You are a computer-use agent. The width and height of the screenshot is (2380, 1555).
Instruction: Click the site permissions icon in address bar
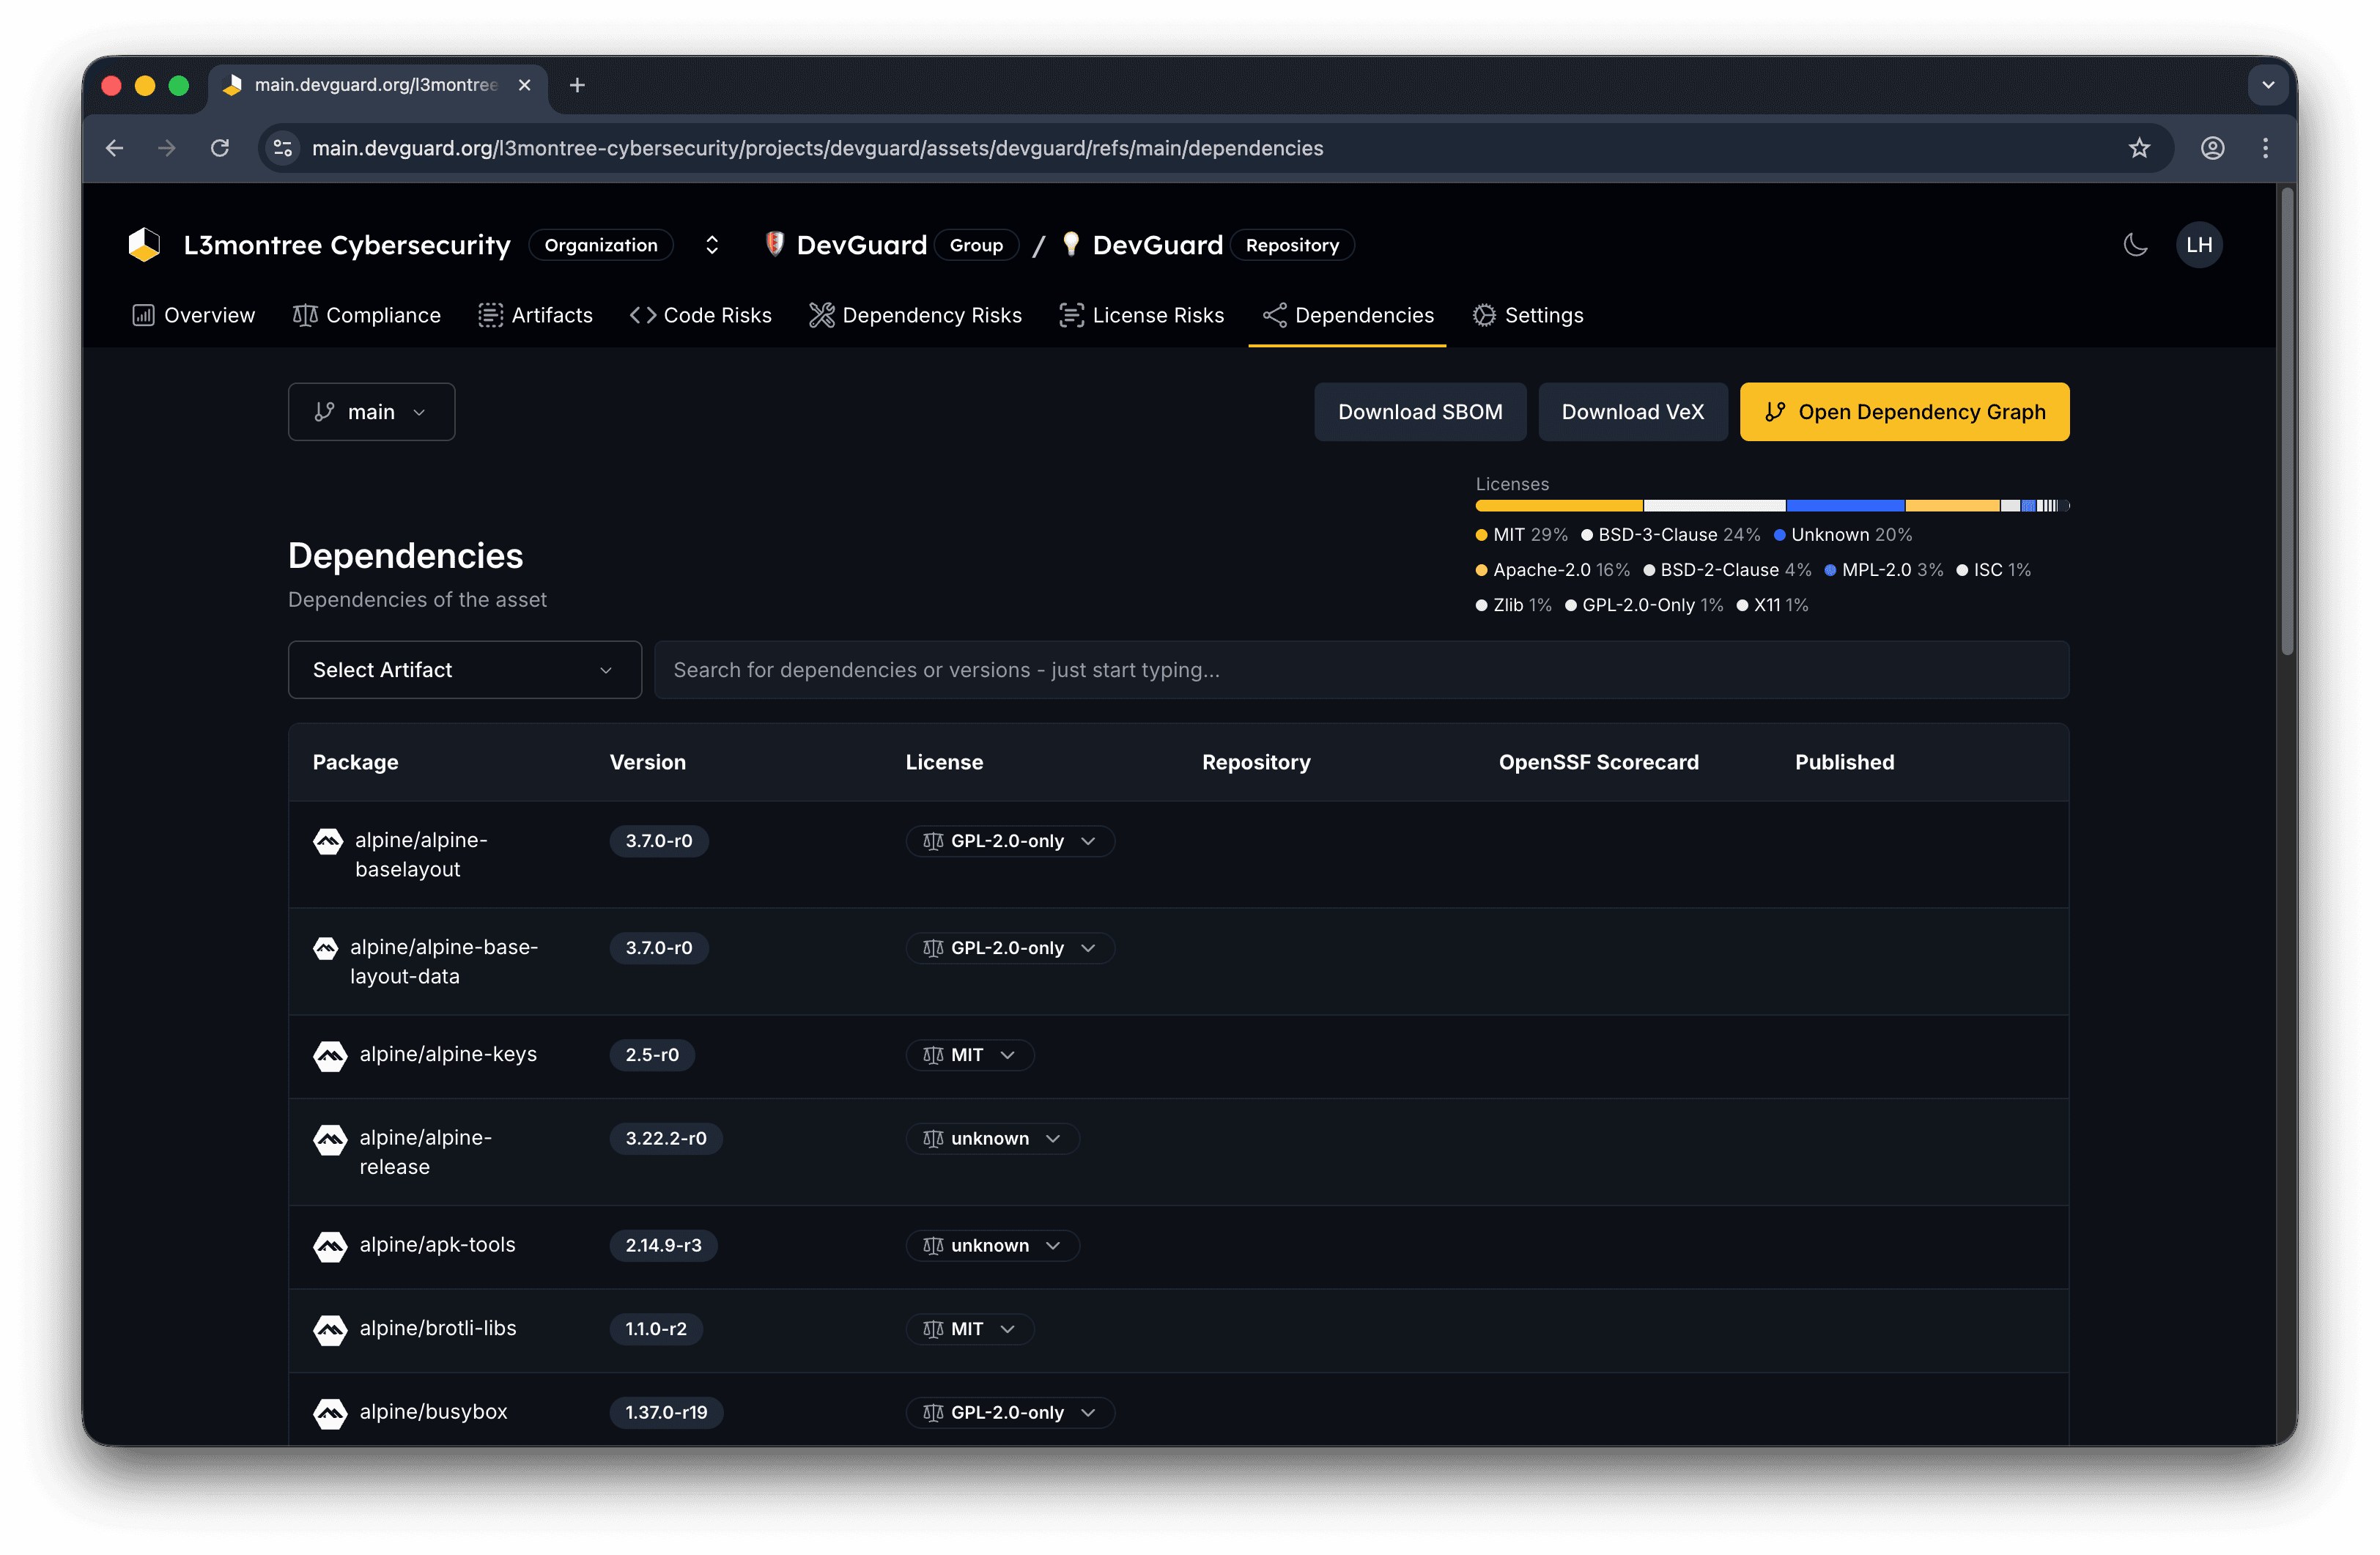coord(283,147)
